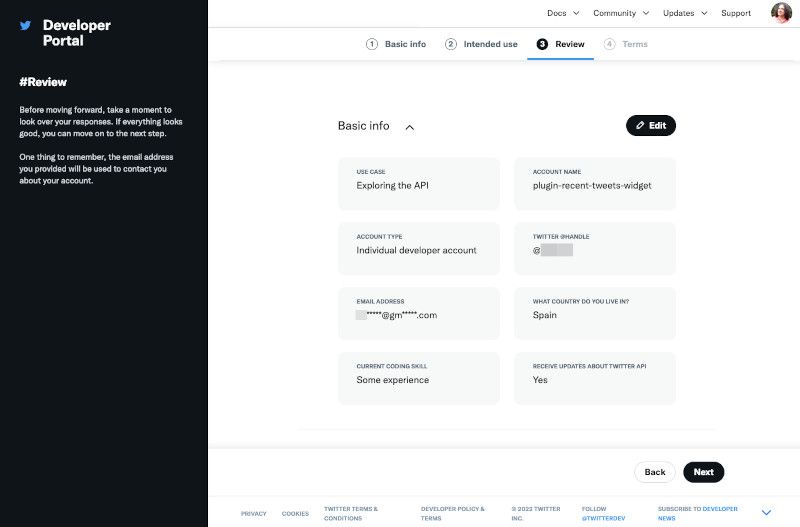Click the Twitter bird logo

click(26, 26)
